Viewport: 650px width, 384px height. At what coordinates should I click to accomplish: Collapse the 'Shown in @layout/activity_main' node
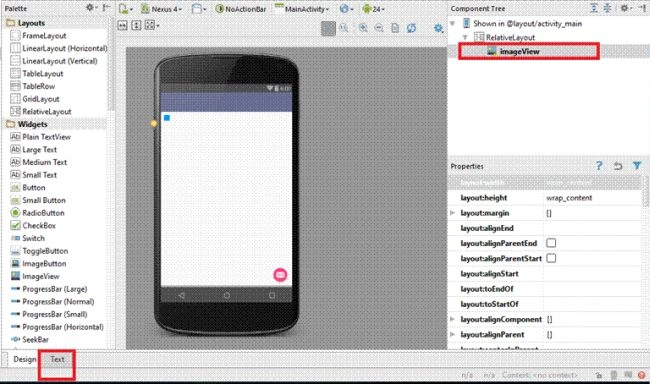click(453, 24)
